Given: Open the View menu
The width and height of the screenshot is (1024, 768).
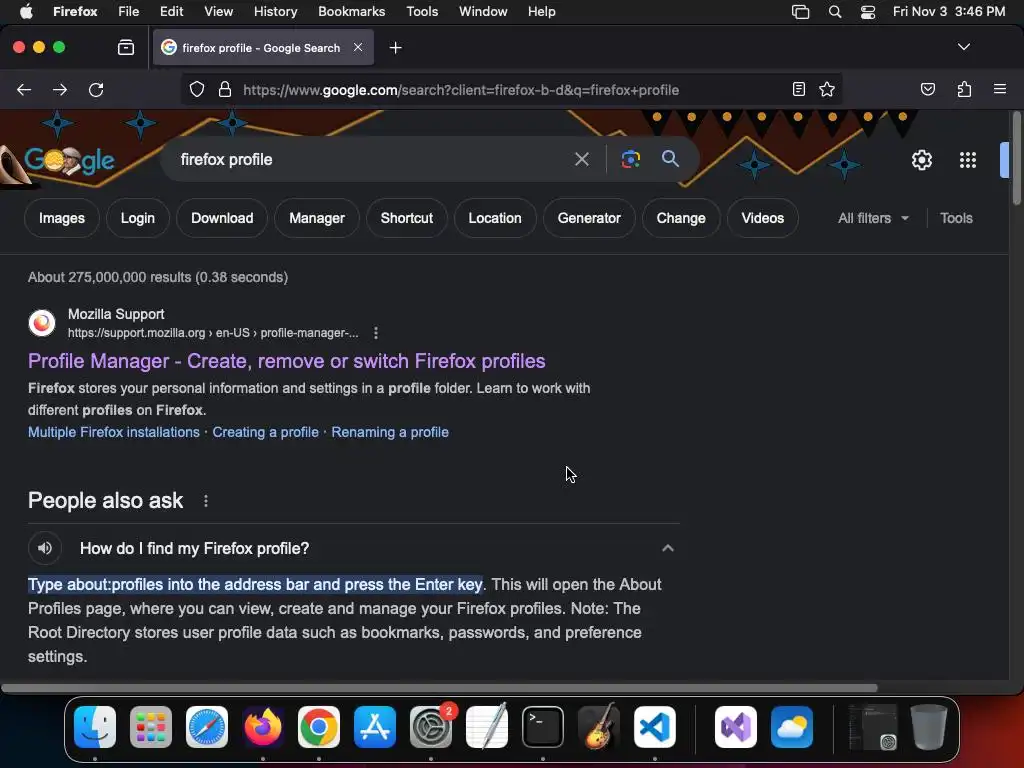Looking at the screenshot, I should [x=218, y=12].
